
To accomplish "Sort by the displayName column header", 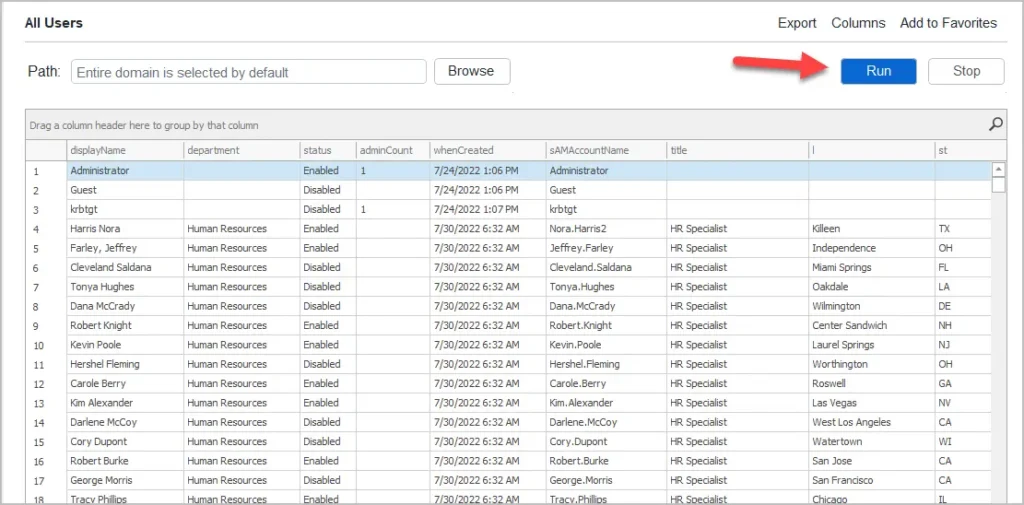I will point(125,150).
